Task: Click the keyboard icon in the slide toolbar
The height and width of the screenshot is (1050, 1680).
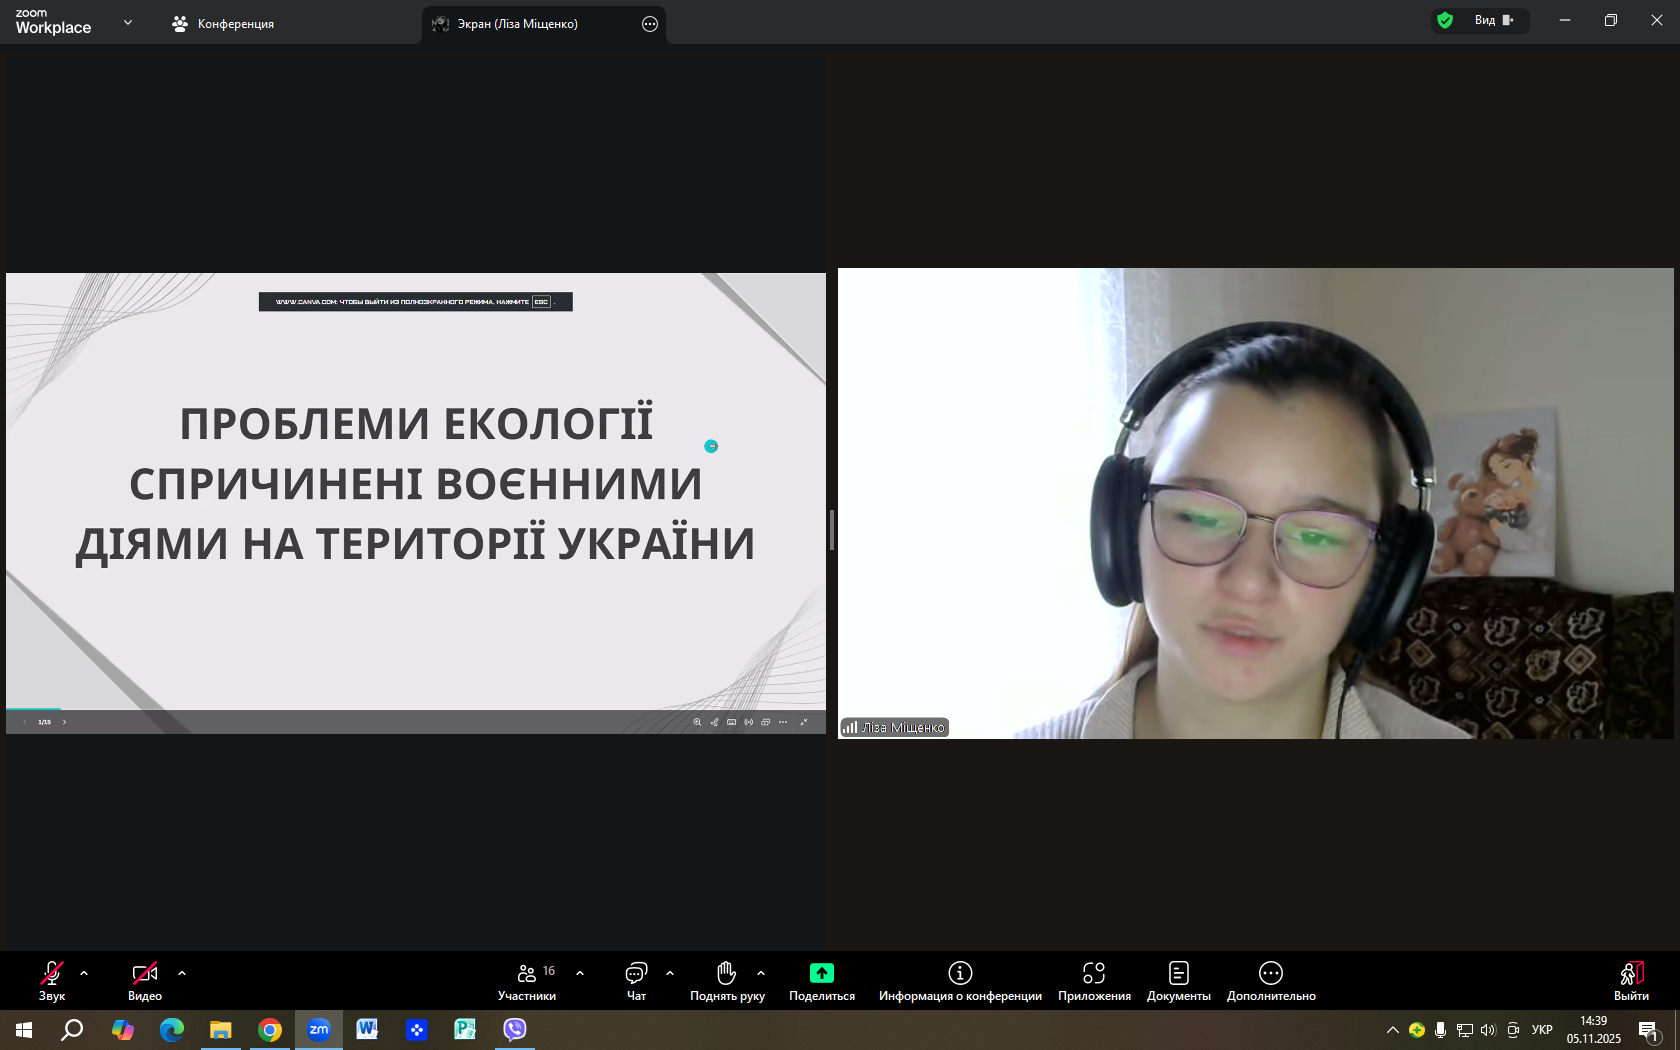Action: point(731,722)
